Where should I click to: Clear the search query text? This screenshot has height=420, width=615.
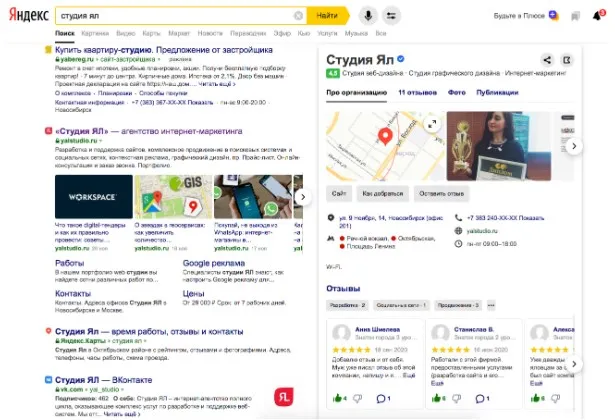(298, 16)
